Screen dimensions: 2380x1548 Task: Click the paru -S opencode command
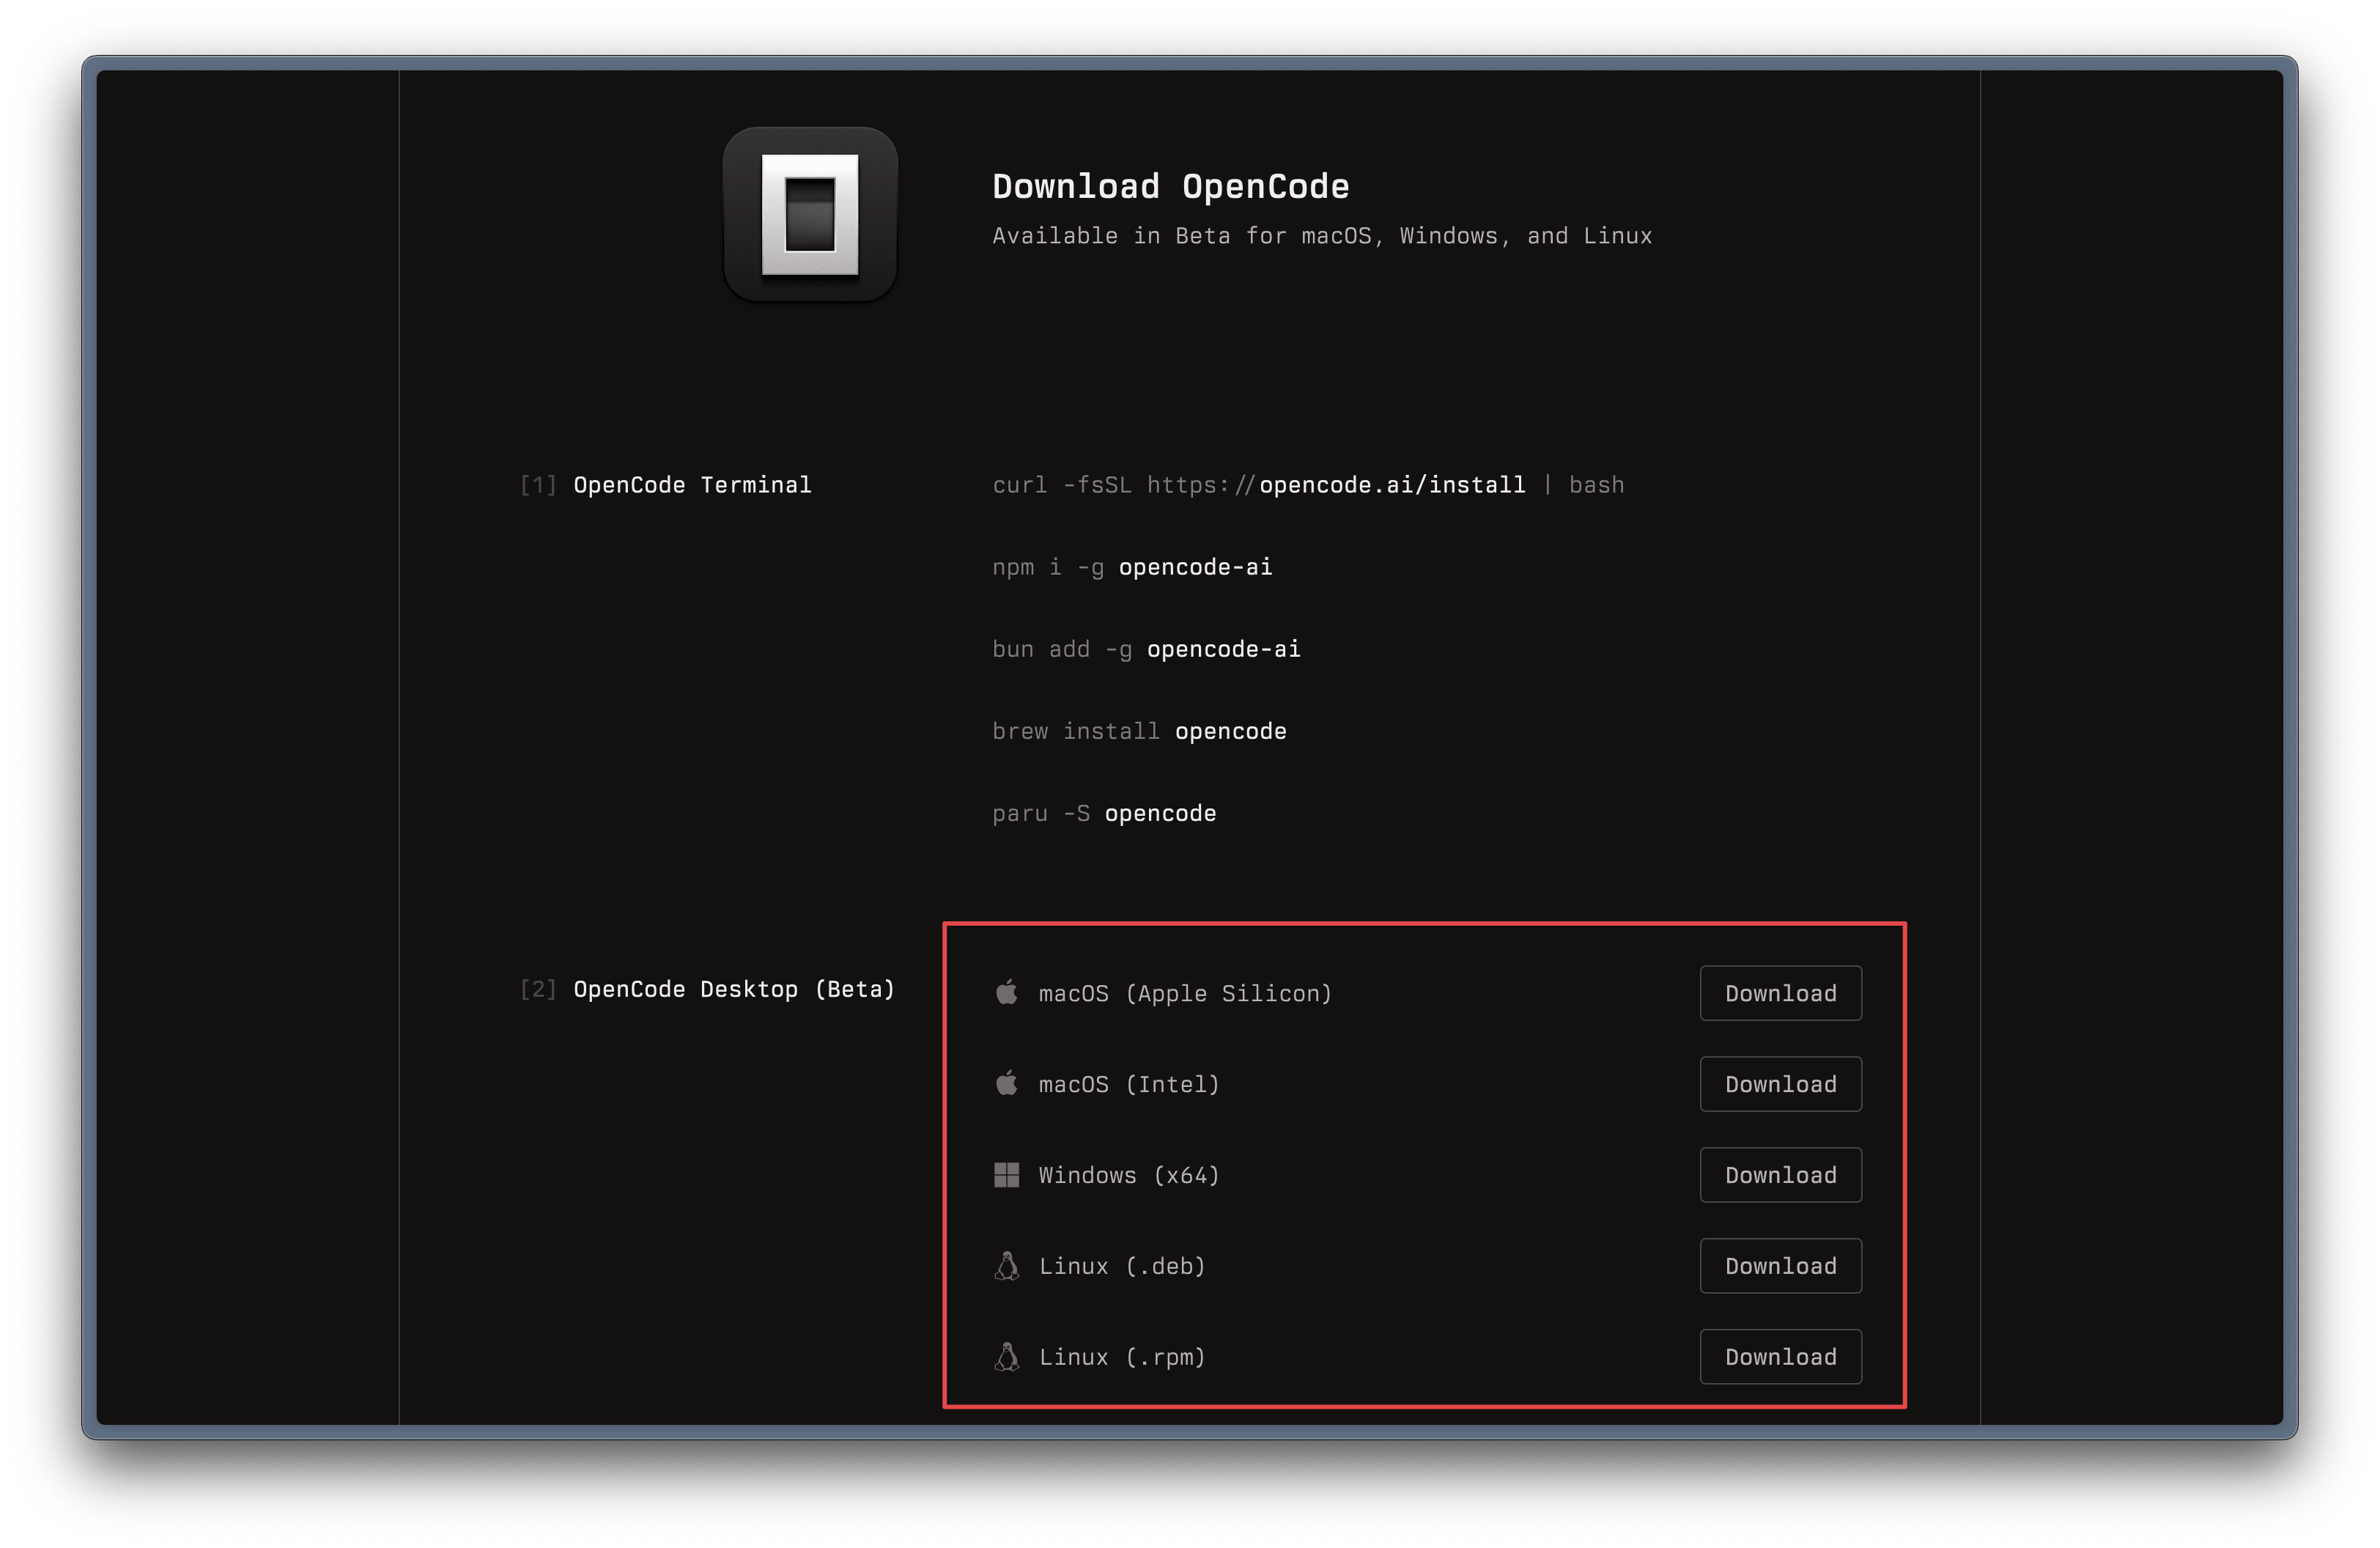pos(1103,813)
